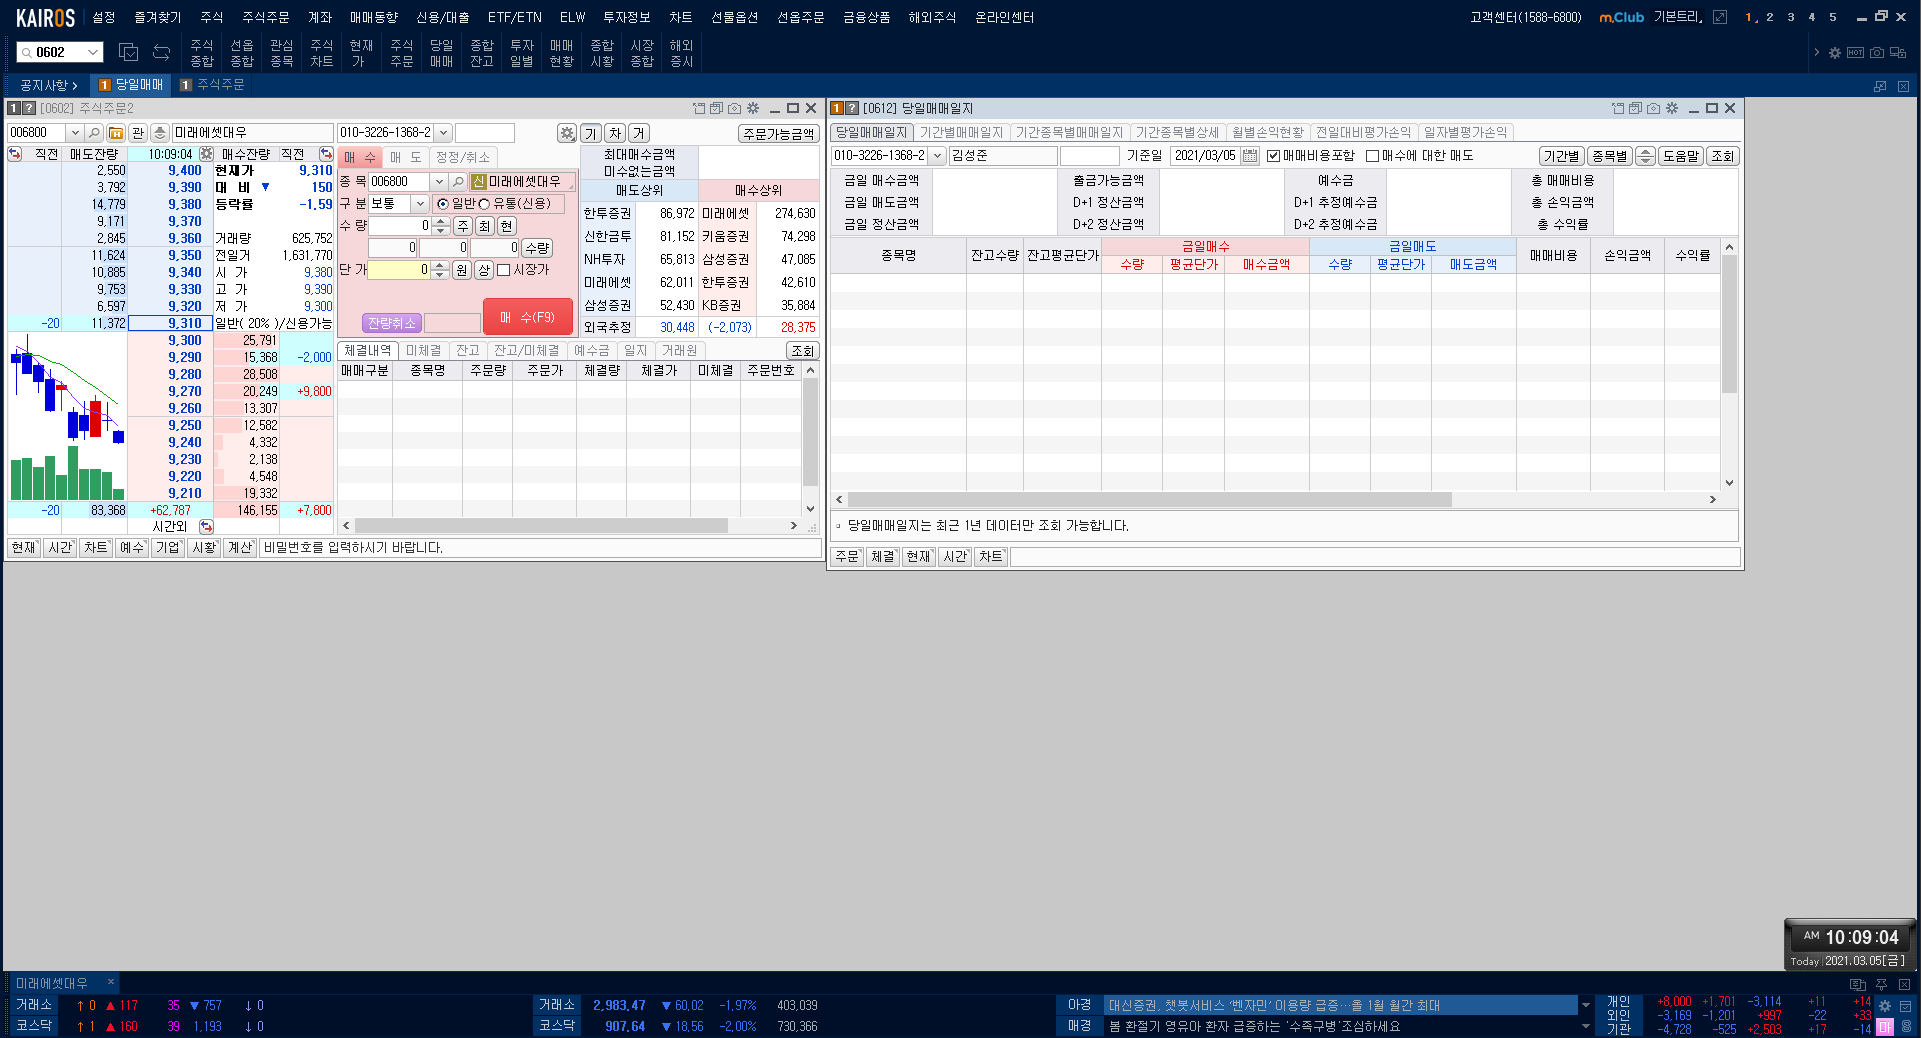Click the 9,310 price in order book
The height and width of the screenshot is (1038, 1921).
pyautogui.click(x=170, y=323)
